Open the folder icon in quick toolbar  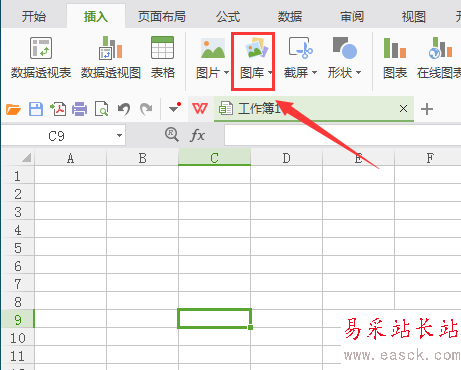coord(13,109)
